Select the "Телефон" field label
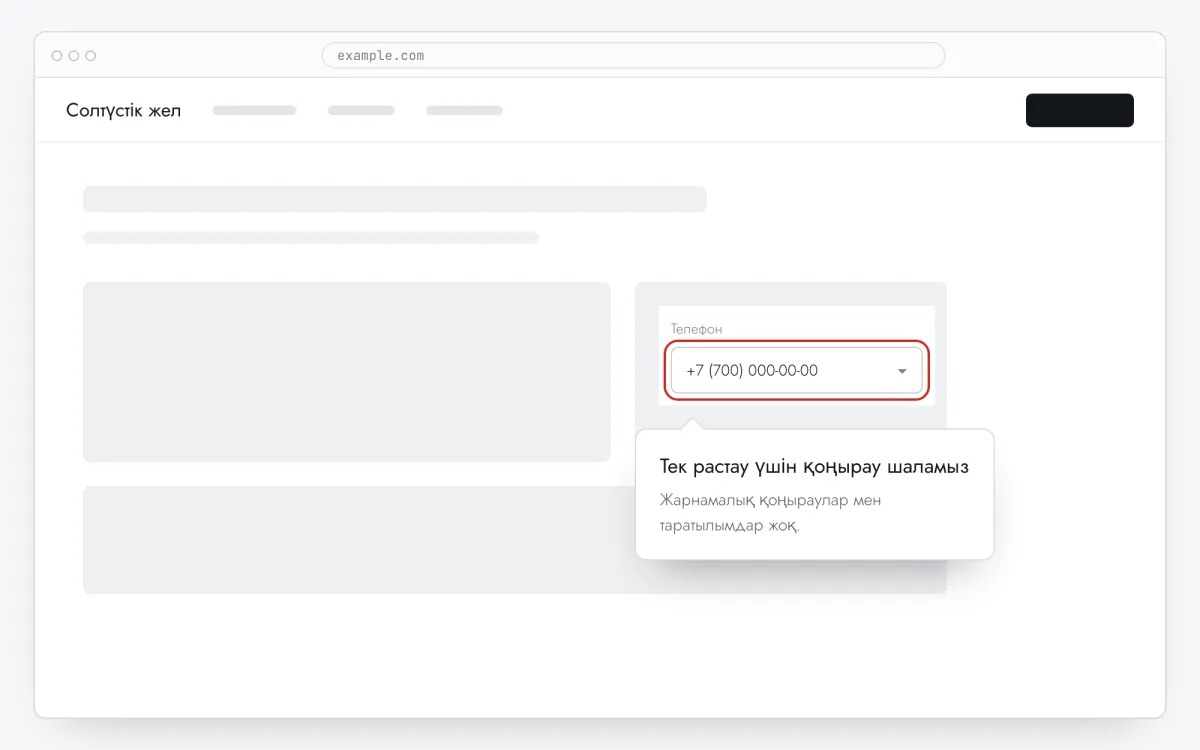This screenshot has height=750, width=1200. tap(696, 329)
